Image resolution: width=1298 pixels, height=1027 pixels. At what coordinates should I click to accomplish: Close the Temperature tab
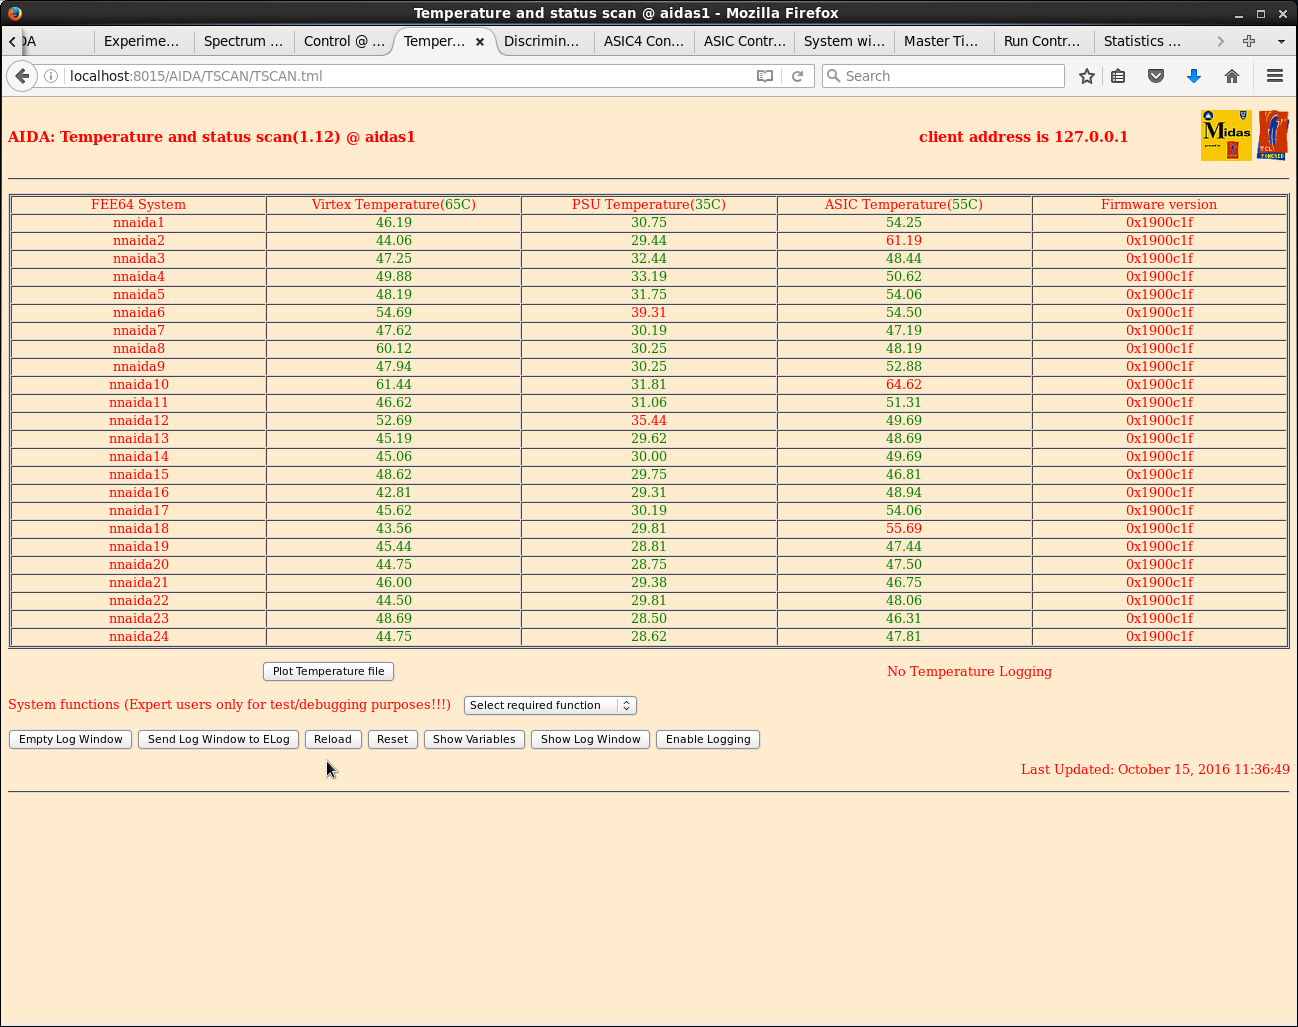[x=480, y=41]
